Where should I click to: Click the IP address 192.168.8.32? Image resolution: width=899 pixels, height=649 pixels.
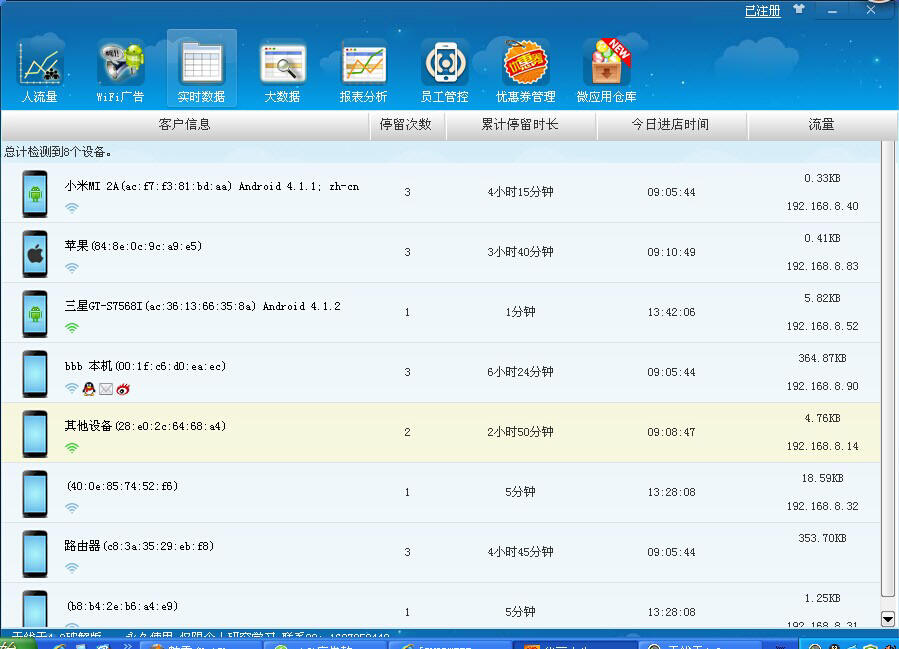tap(823, 506)
